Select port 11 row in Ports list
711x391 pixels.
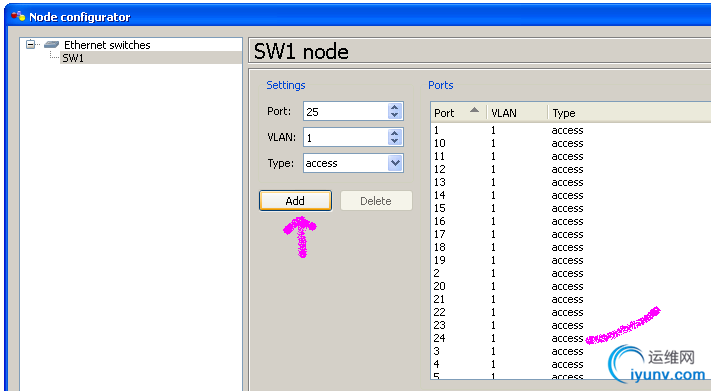click(571, 156)
